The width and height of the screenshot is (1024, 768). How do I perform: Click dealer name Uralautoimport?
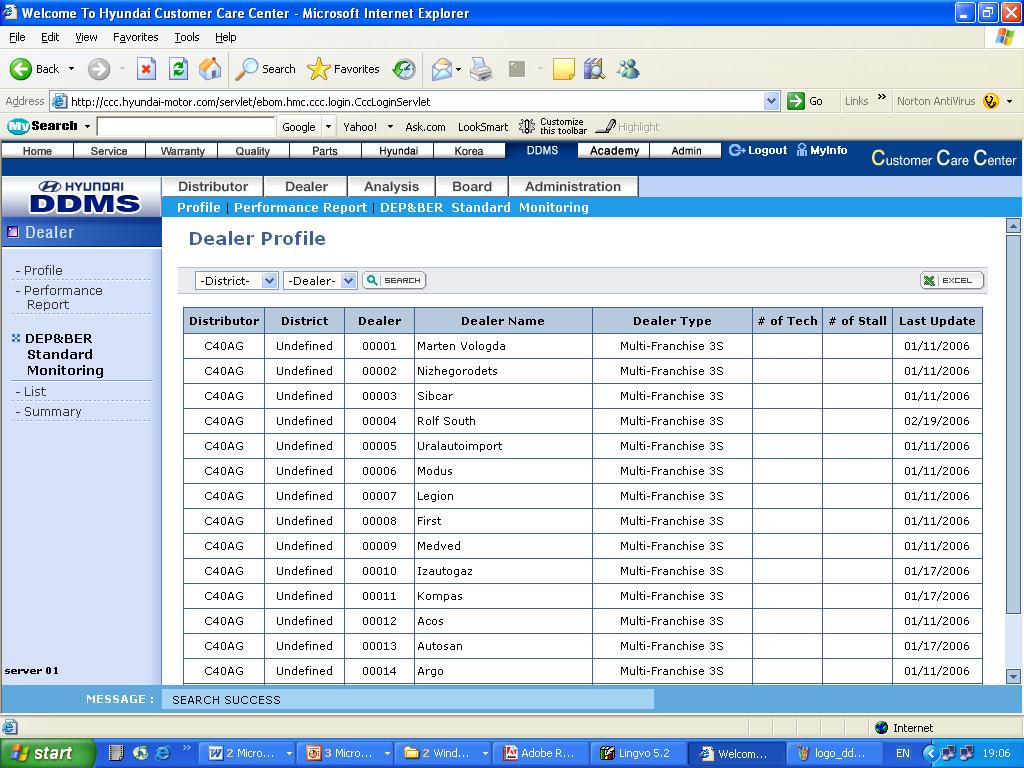point(460,446)
